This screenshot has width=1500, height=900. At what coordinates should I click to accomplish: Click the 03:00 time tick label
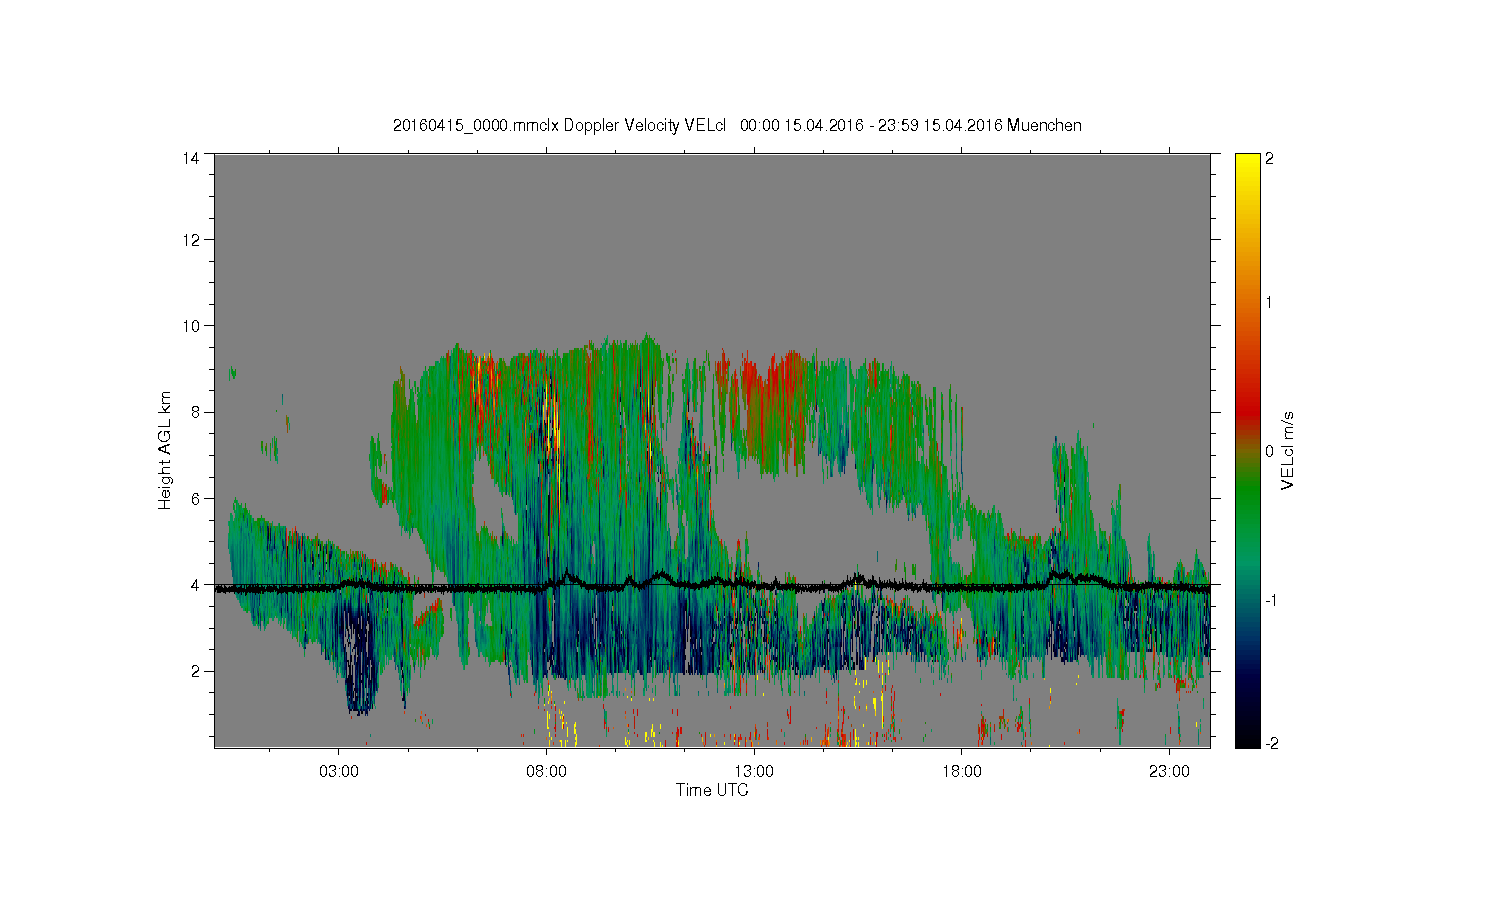338,772
